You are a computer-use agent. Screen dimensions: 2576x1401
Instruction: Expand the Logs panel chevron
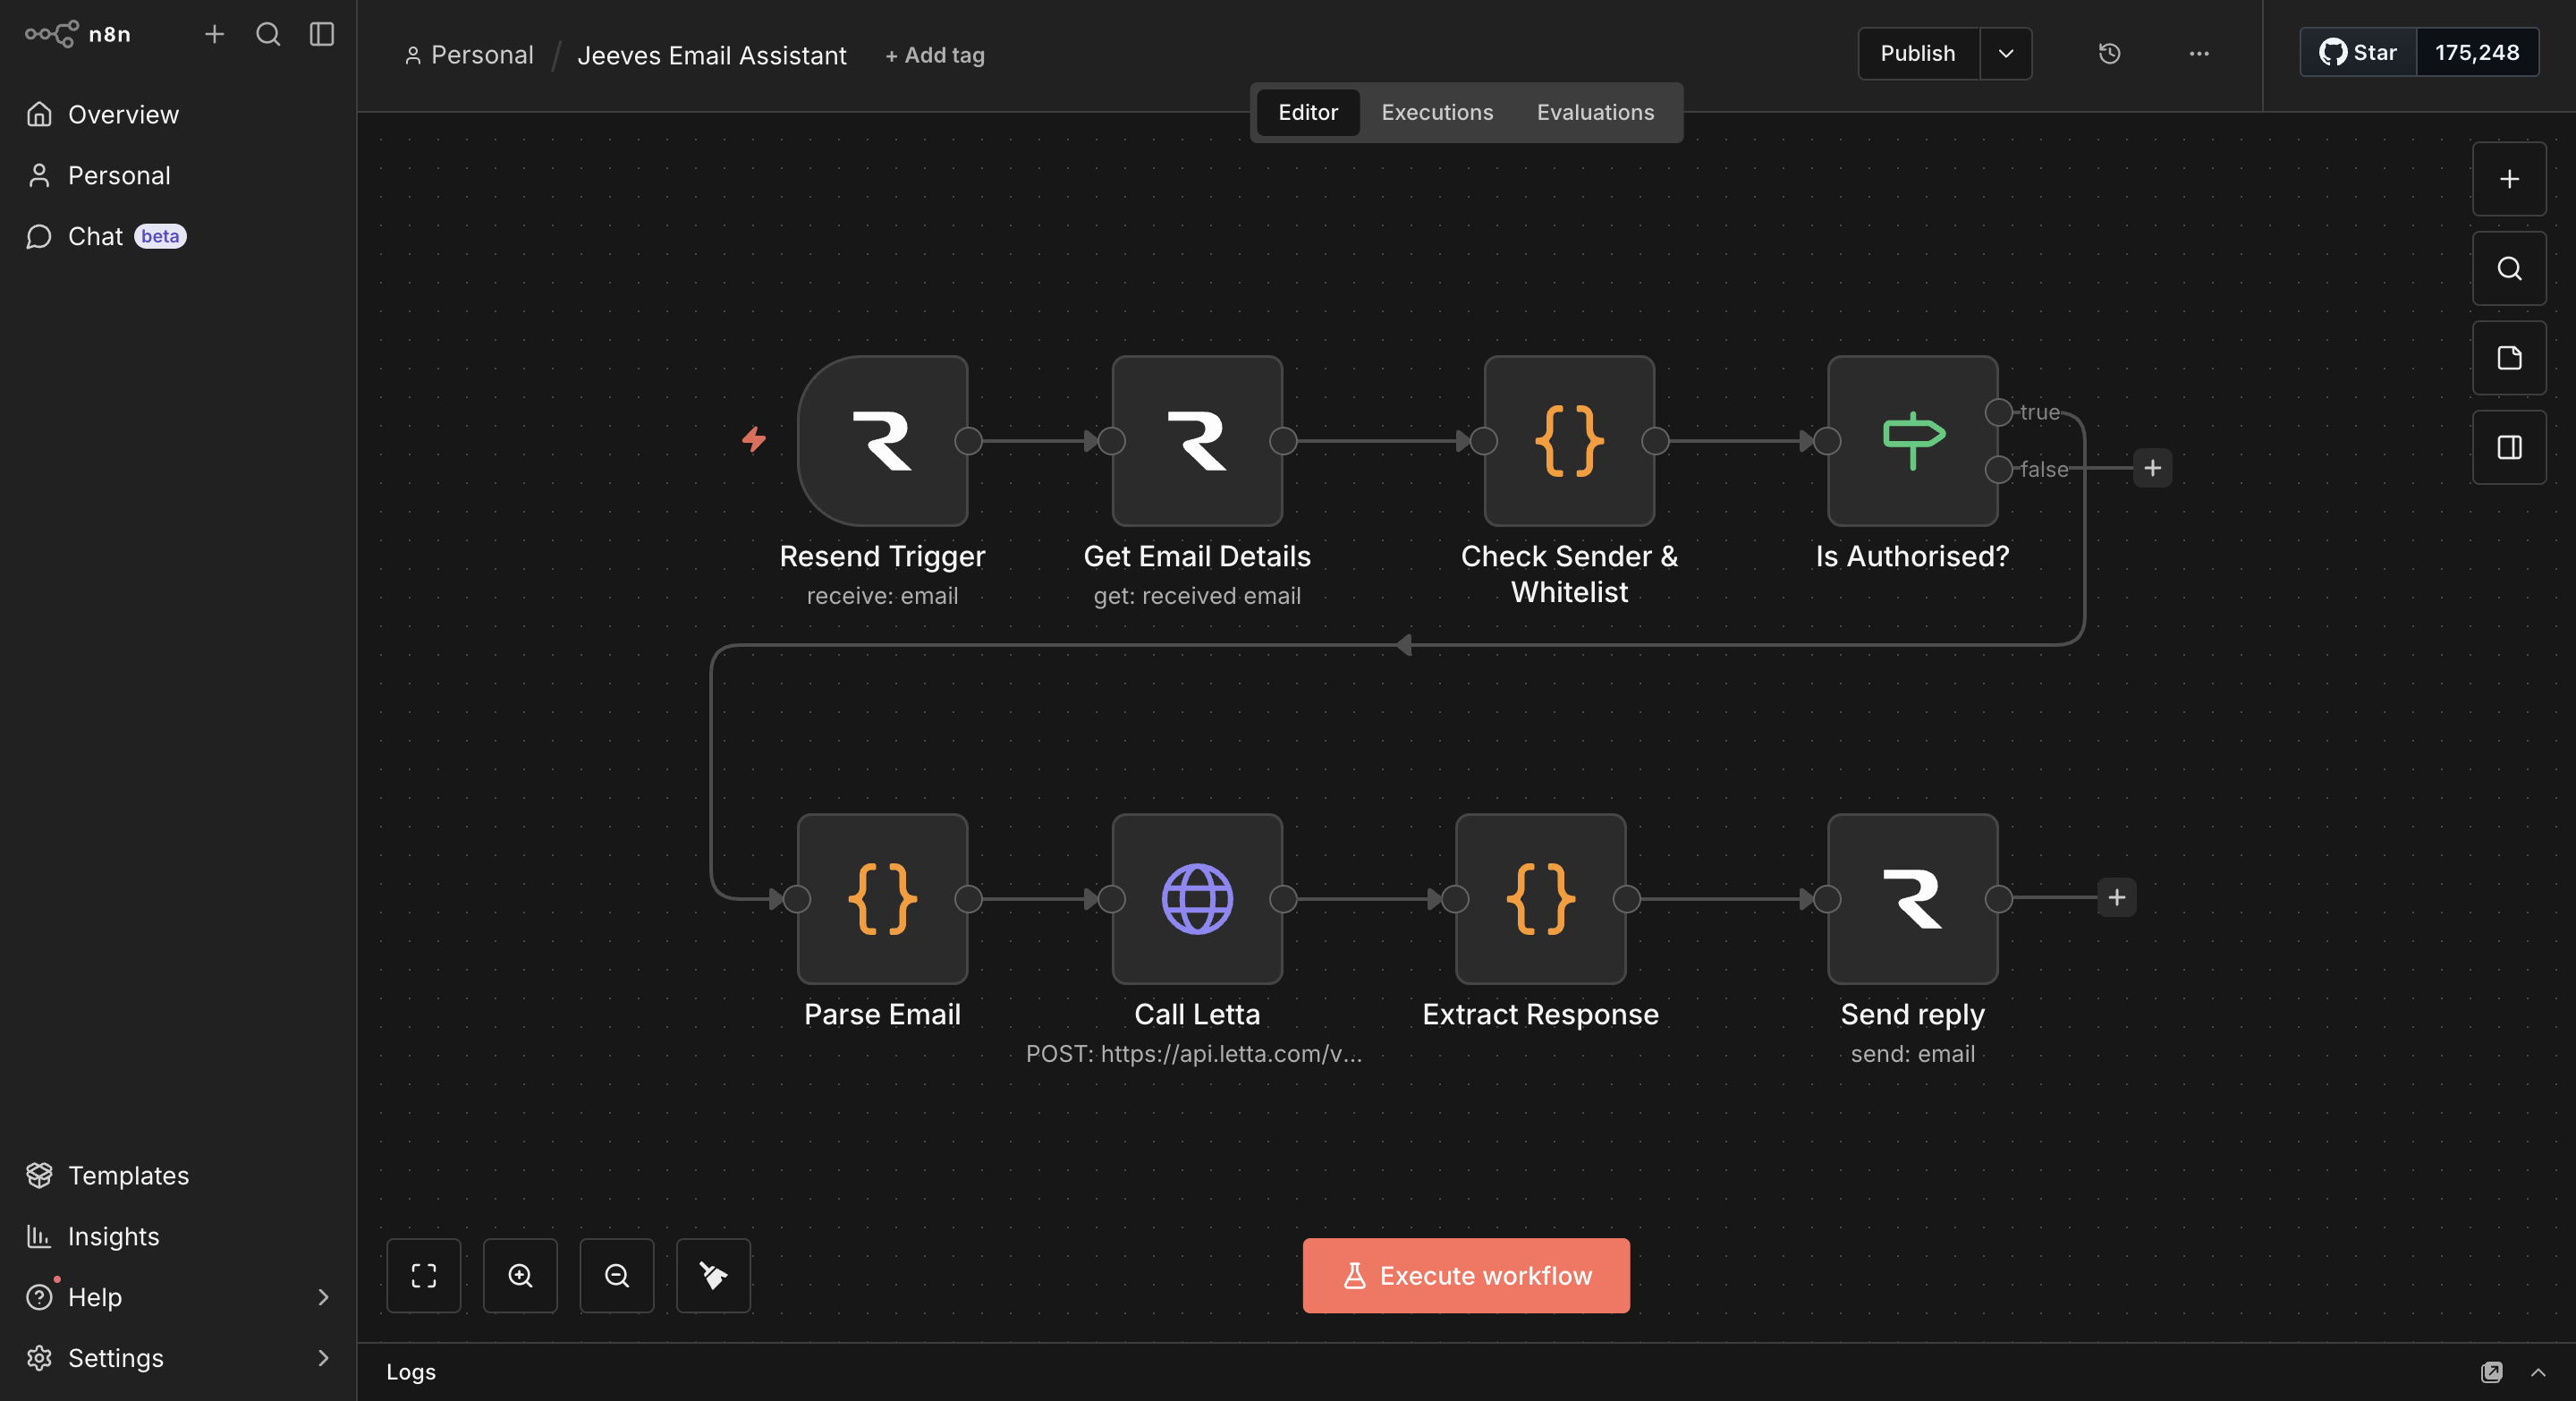[2538, 1372]
